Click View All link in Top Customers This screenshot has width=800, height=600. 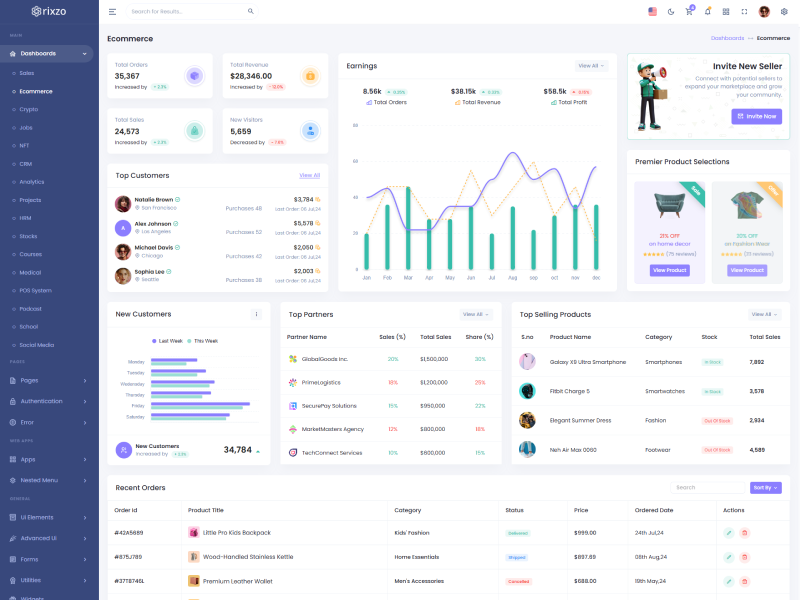point(310,175)
